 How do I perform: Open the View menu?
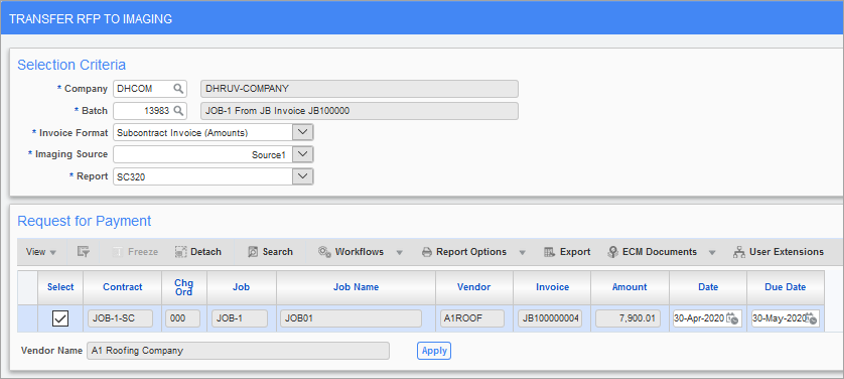click(x=41, y=251)
